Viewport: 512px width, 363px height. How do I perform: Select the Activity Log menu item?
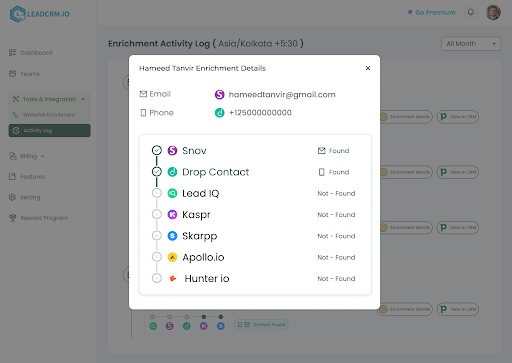click(49, 130)
